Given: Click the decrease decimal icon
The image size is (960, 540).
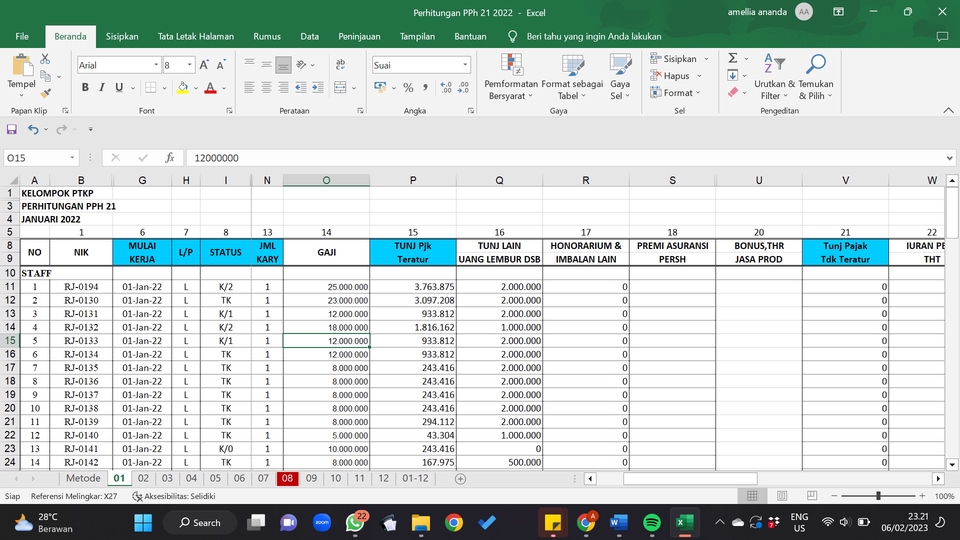Looking at the screenshot, I should tap(463, 88).
